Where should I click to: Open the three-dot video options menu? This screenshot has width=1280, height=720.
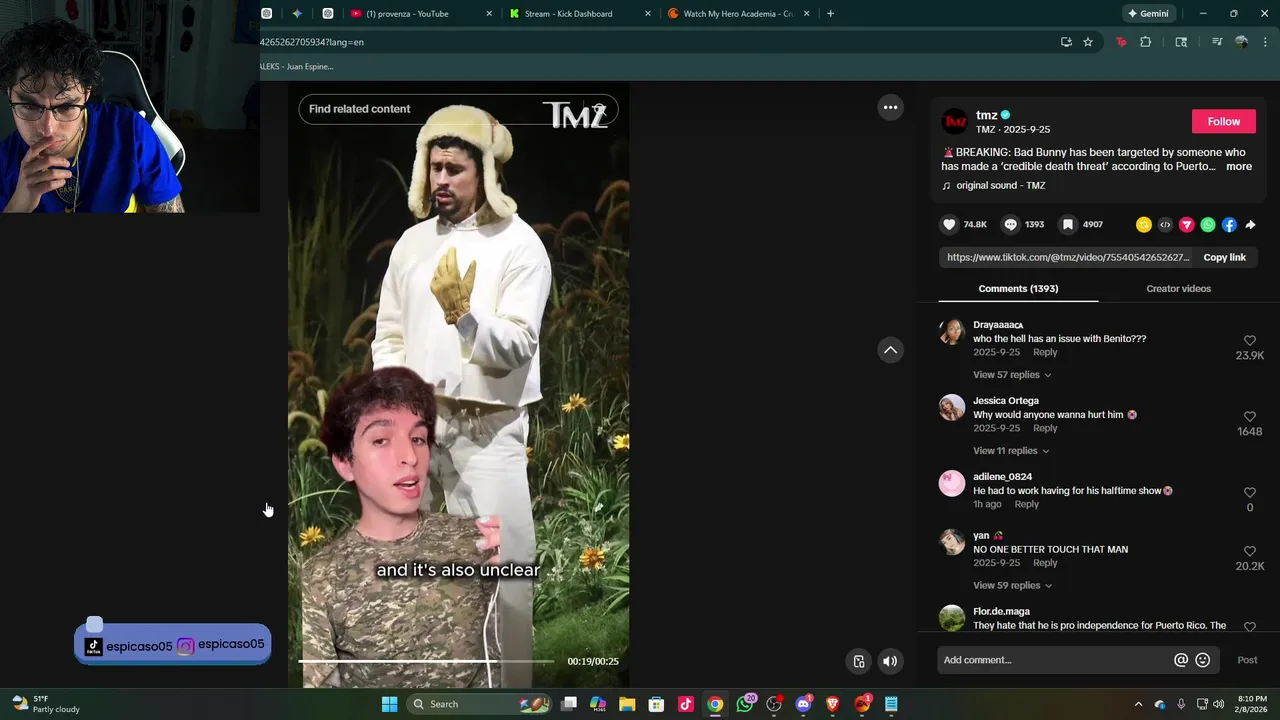tap(890, 107)
